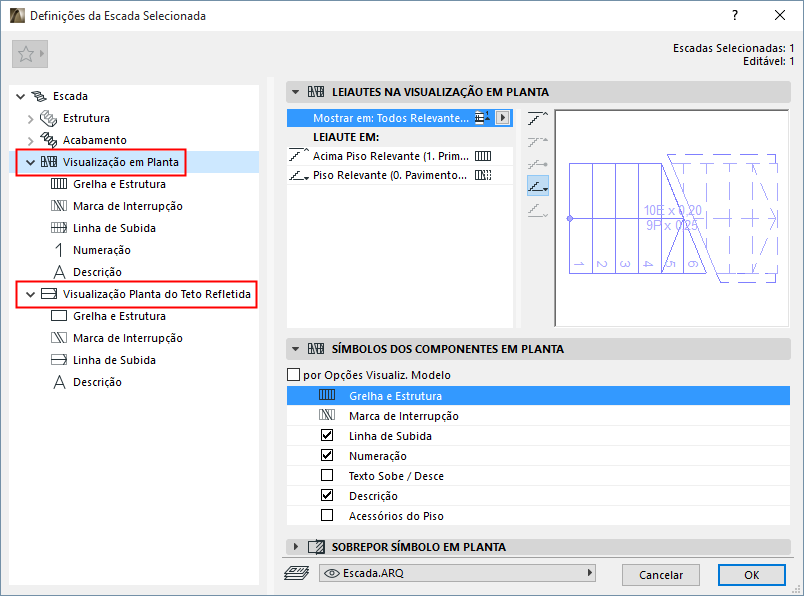Check Acessórios do Piso checkbox

(x=327, y=515)
